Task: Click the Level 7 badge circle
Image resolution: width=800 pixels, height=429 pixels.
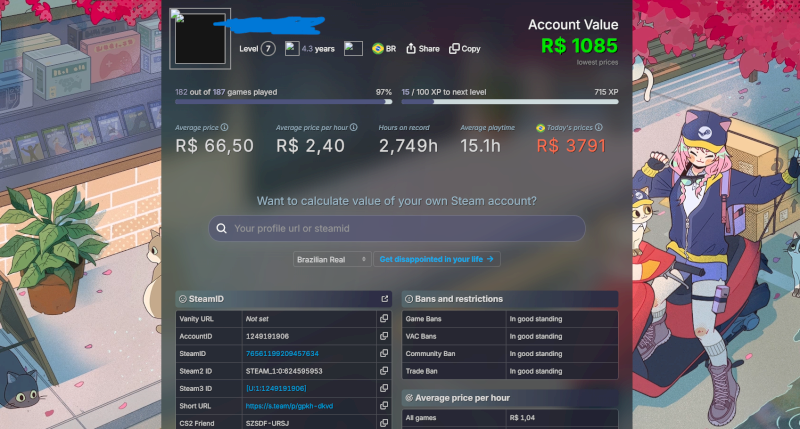Action: pyautogui.click(x=268, y=48)
